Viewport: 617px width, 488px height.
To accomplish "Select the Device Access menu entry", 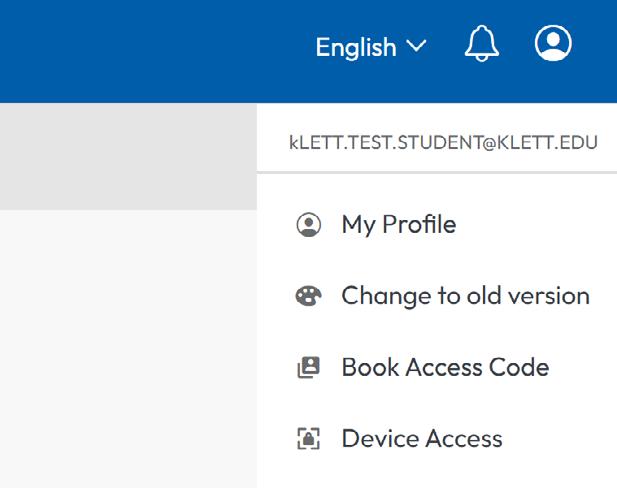I will 422,438.
